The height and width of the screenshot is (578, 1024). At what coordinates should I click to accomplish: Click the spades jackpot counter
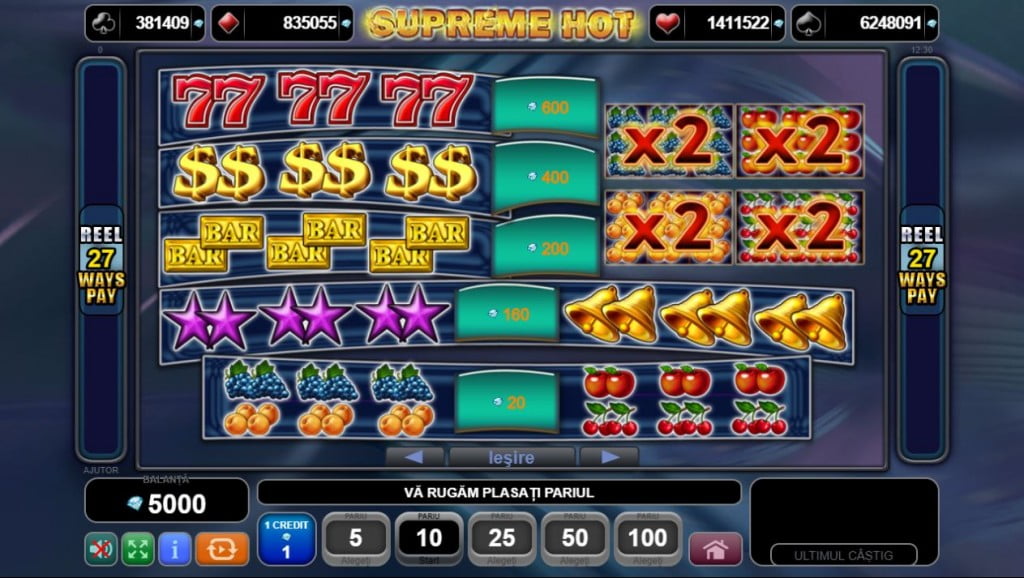click(865, 23)
